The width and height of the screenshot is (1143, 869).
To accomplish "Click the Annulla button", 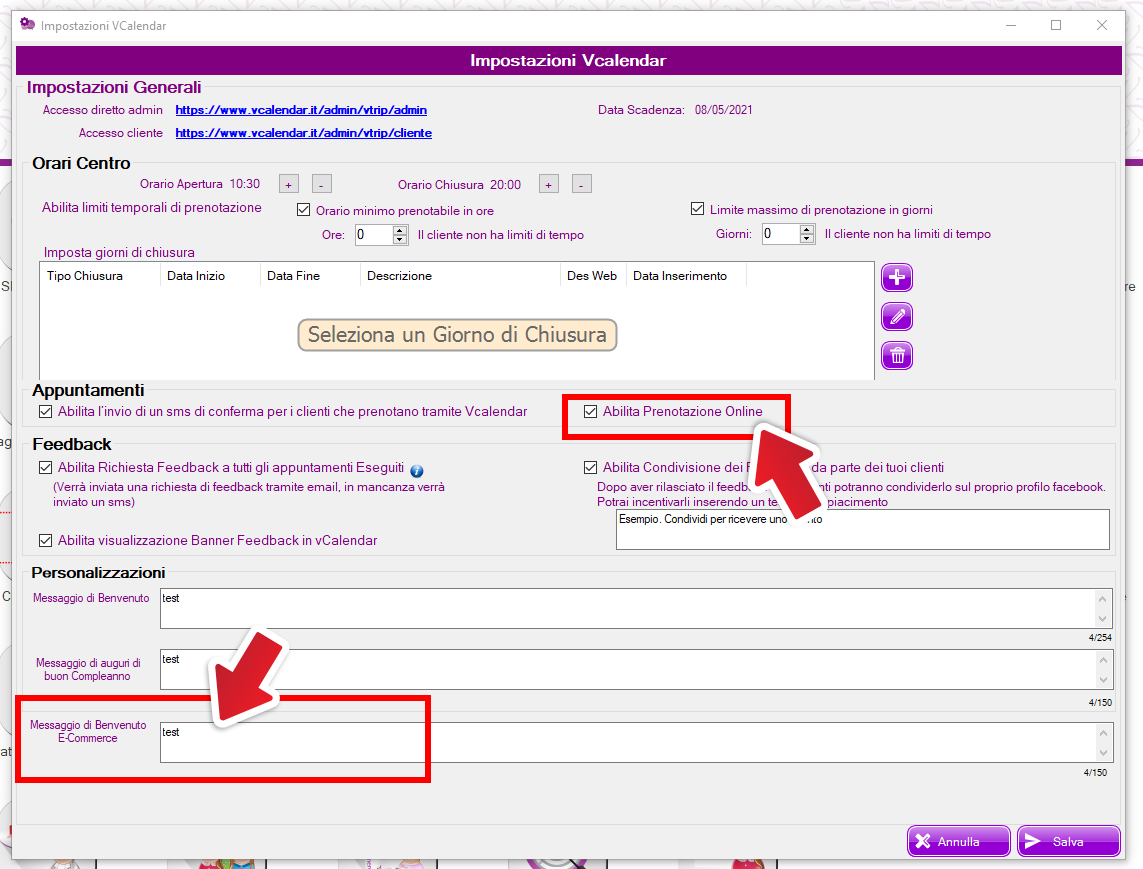I will pos(959,841).
